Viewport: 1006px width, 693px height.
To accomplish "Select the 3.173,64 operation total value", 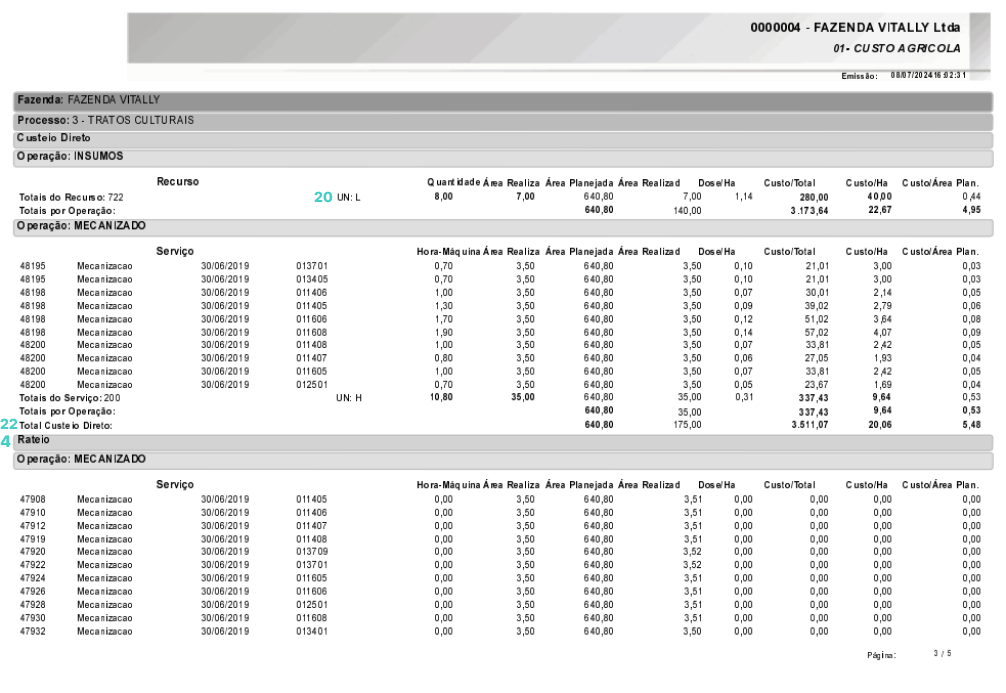I will [x=809, y=211].
